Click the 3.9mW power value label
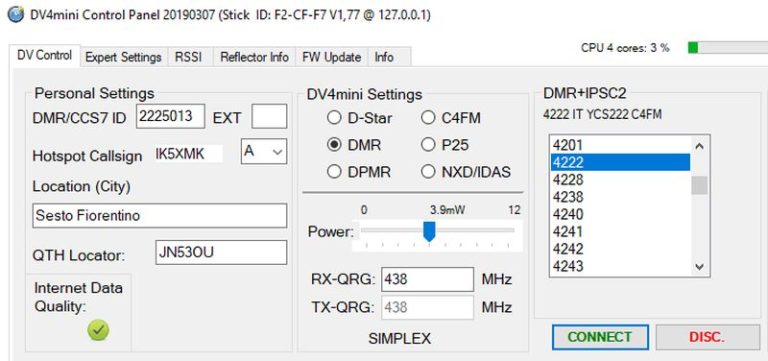 tap(448, 210)
